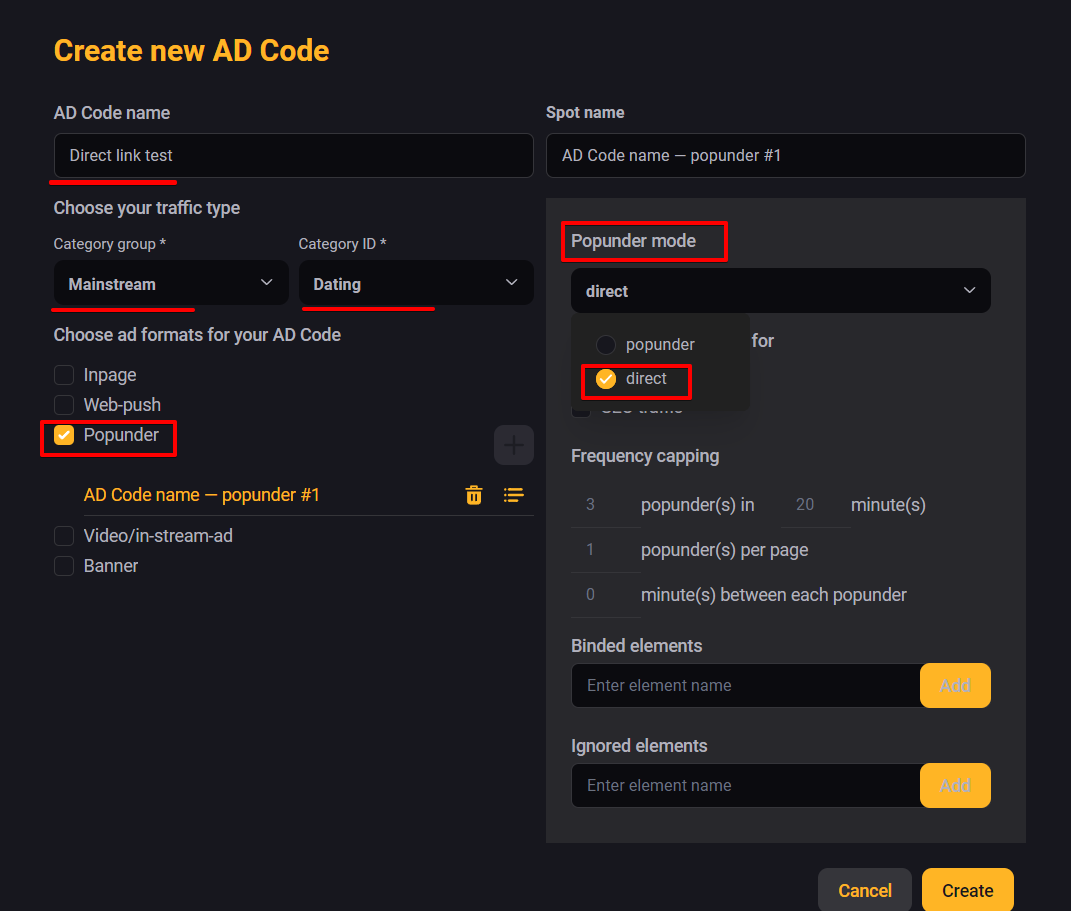
Task: Choose the direct option in mode list
Action: coord(606,379)
